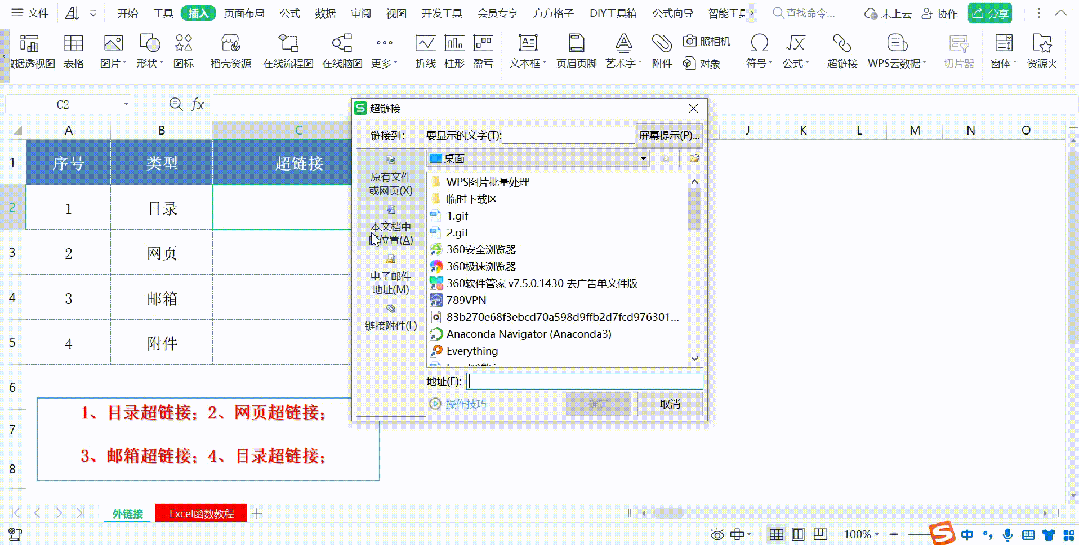Screen dimensions: 1079x545
Task: Click the 文本框 text box icon
Action: point(527,44)
